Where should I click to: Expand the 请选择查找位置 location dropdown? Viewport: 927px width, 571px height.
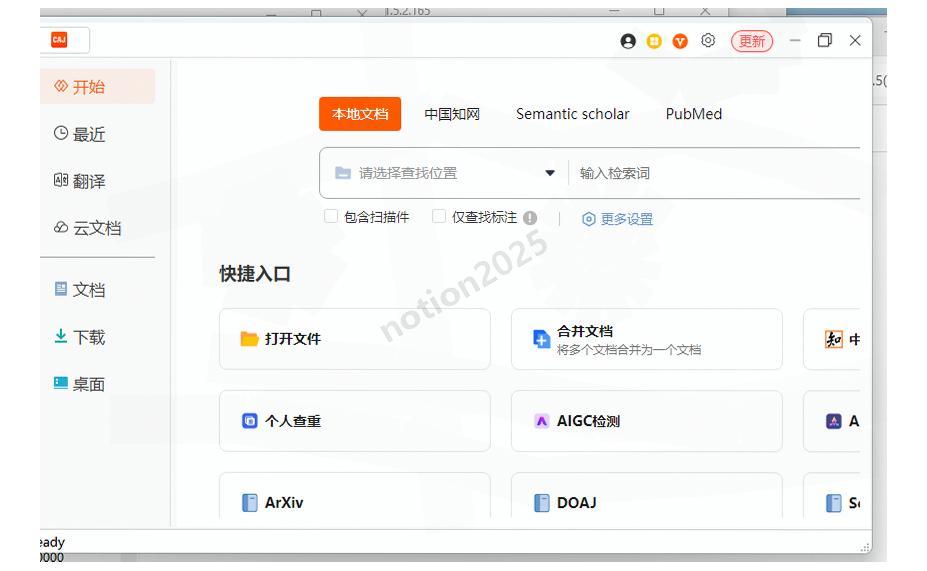click(x=445, y=173)
